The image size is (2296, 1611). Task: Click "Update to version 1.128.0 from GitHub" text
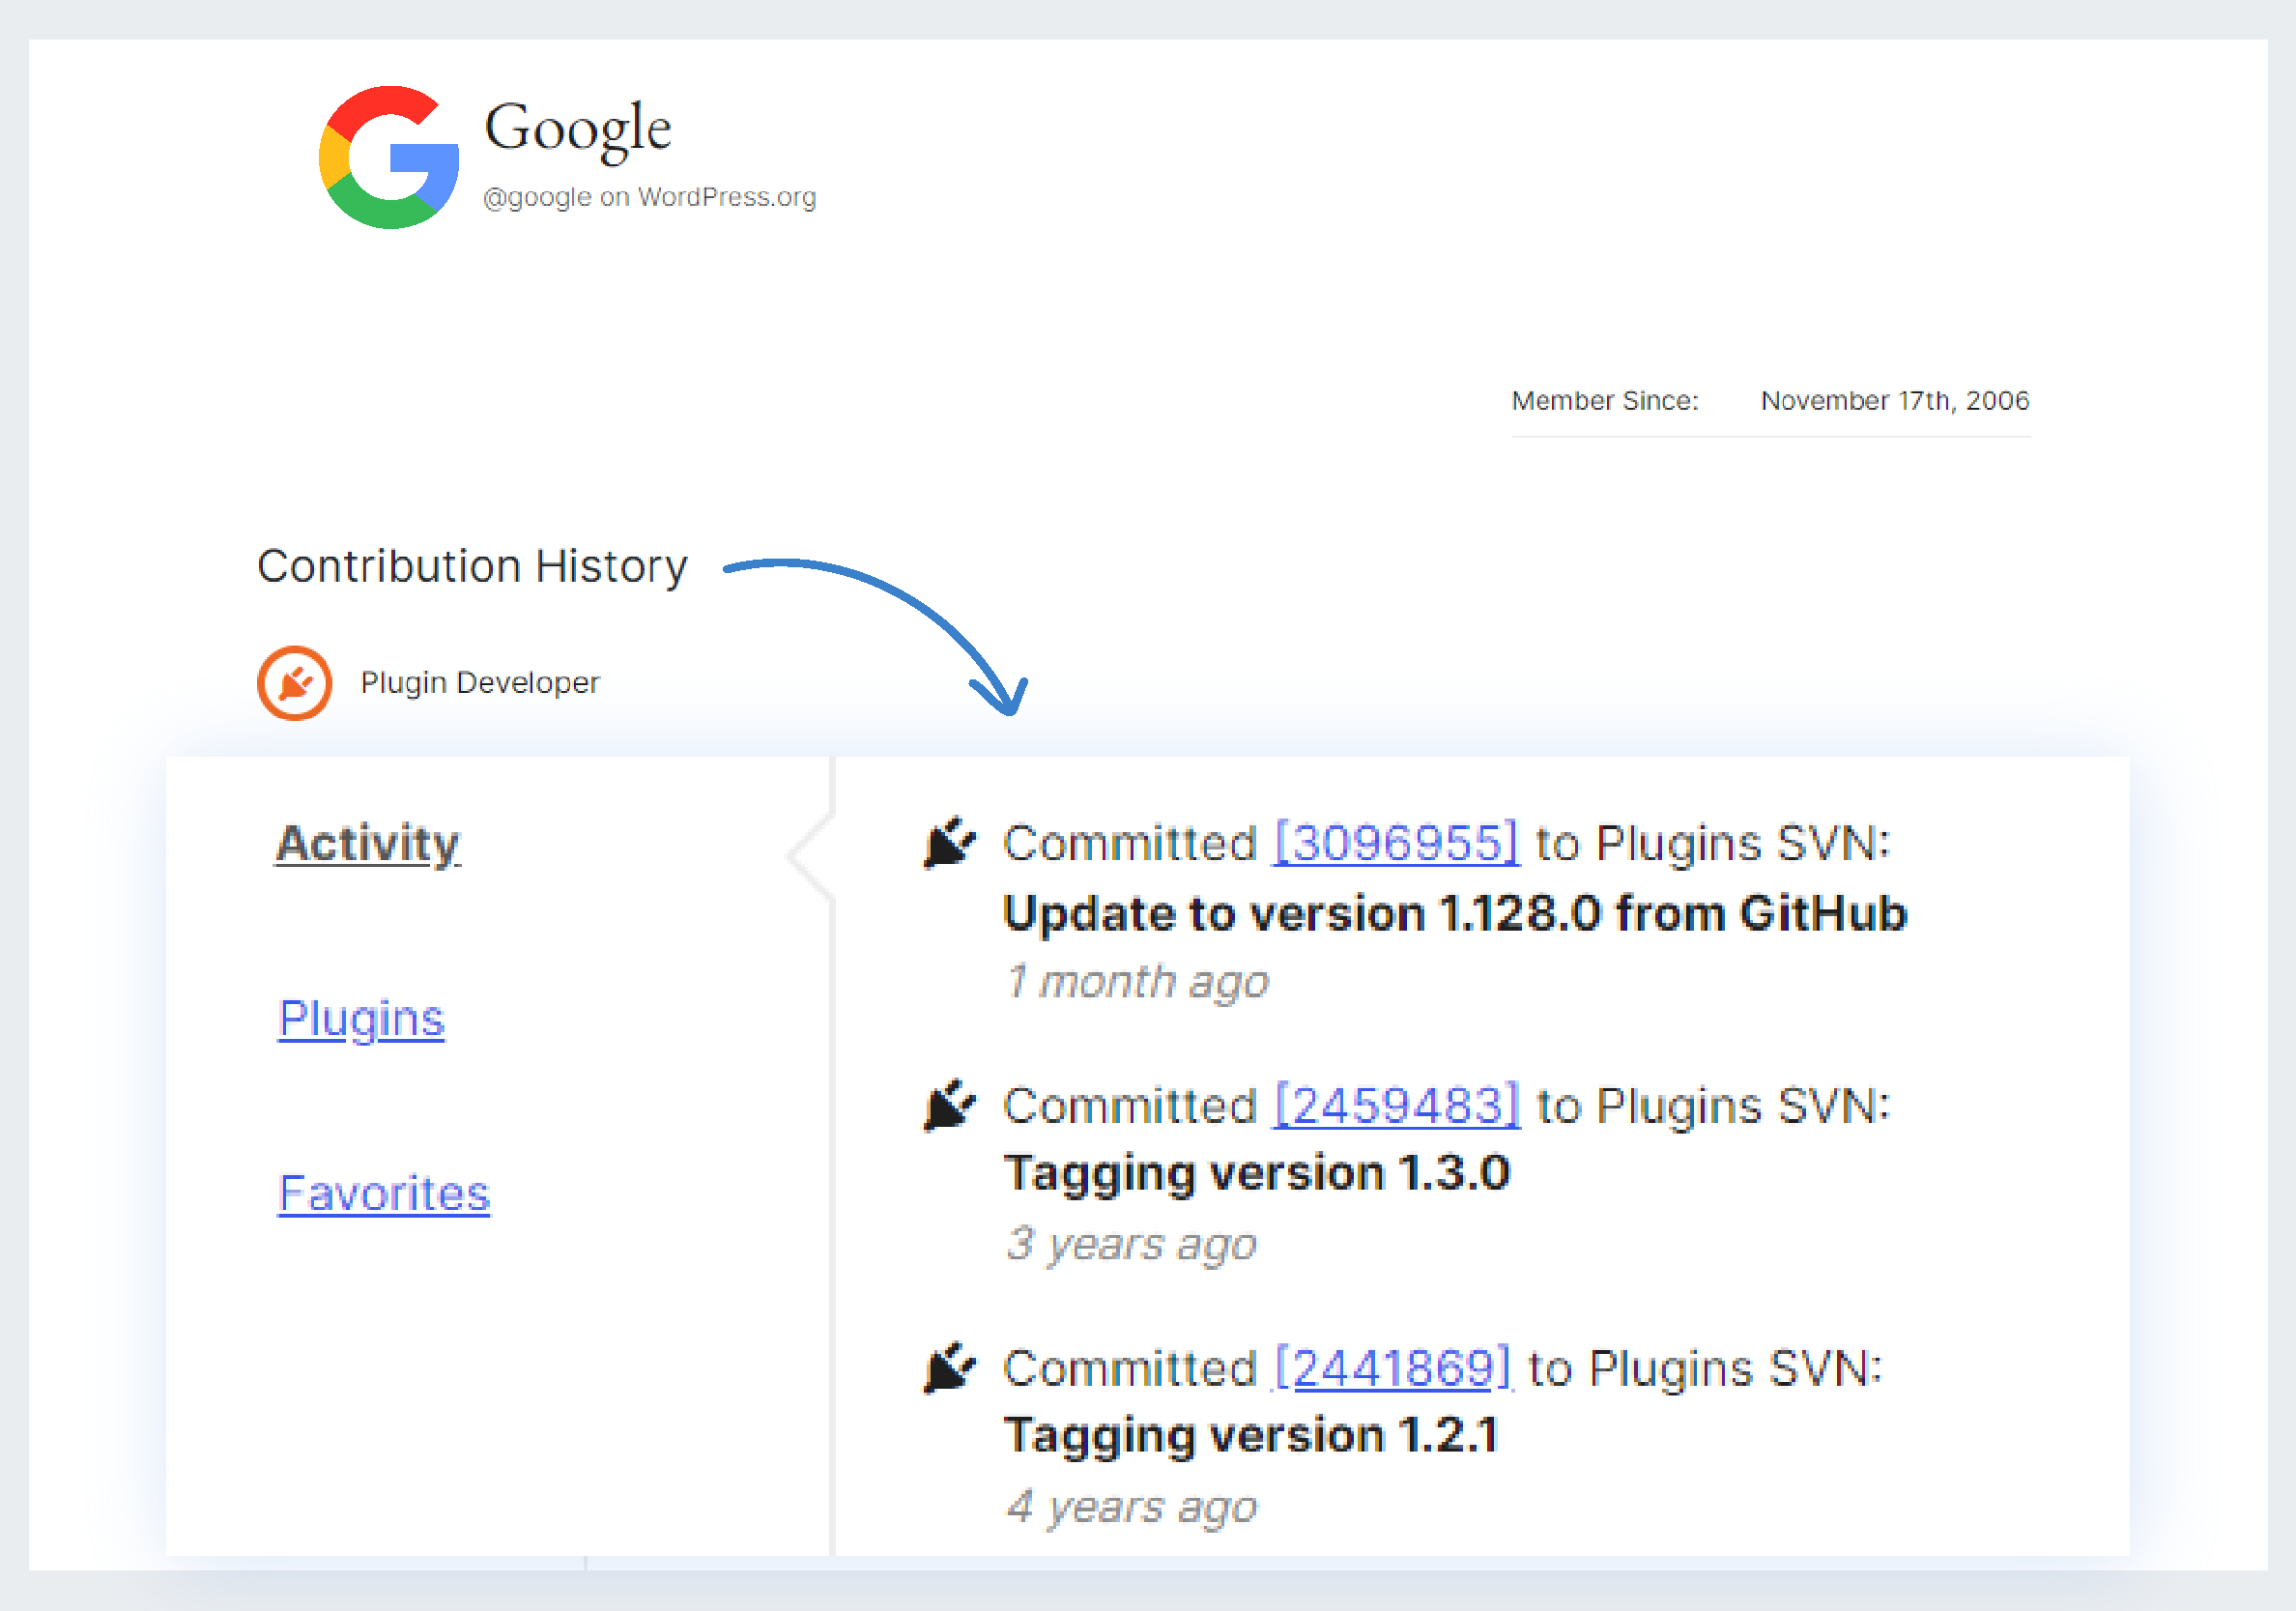click(x=1455, y=913)
